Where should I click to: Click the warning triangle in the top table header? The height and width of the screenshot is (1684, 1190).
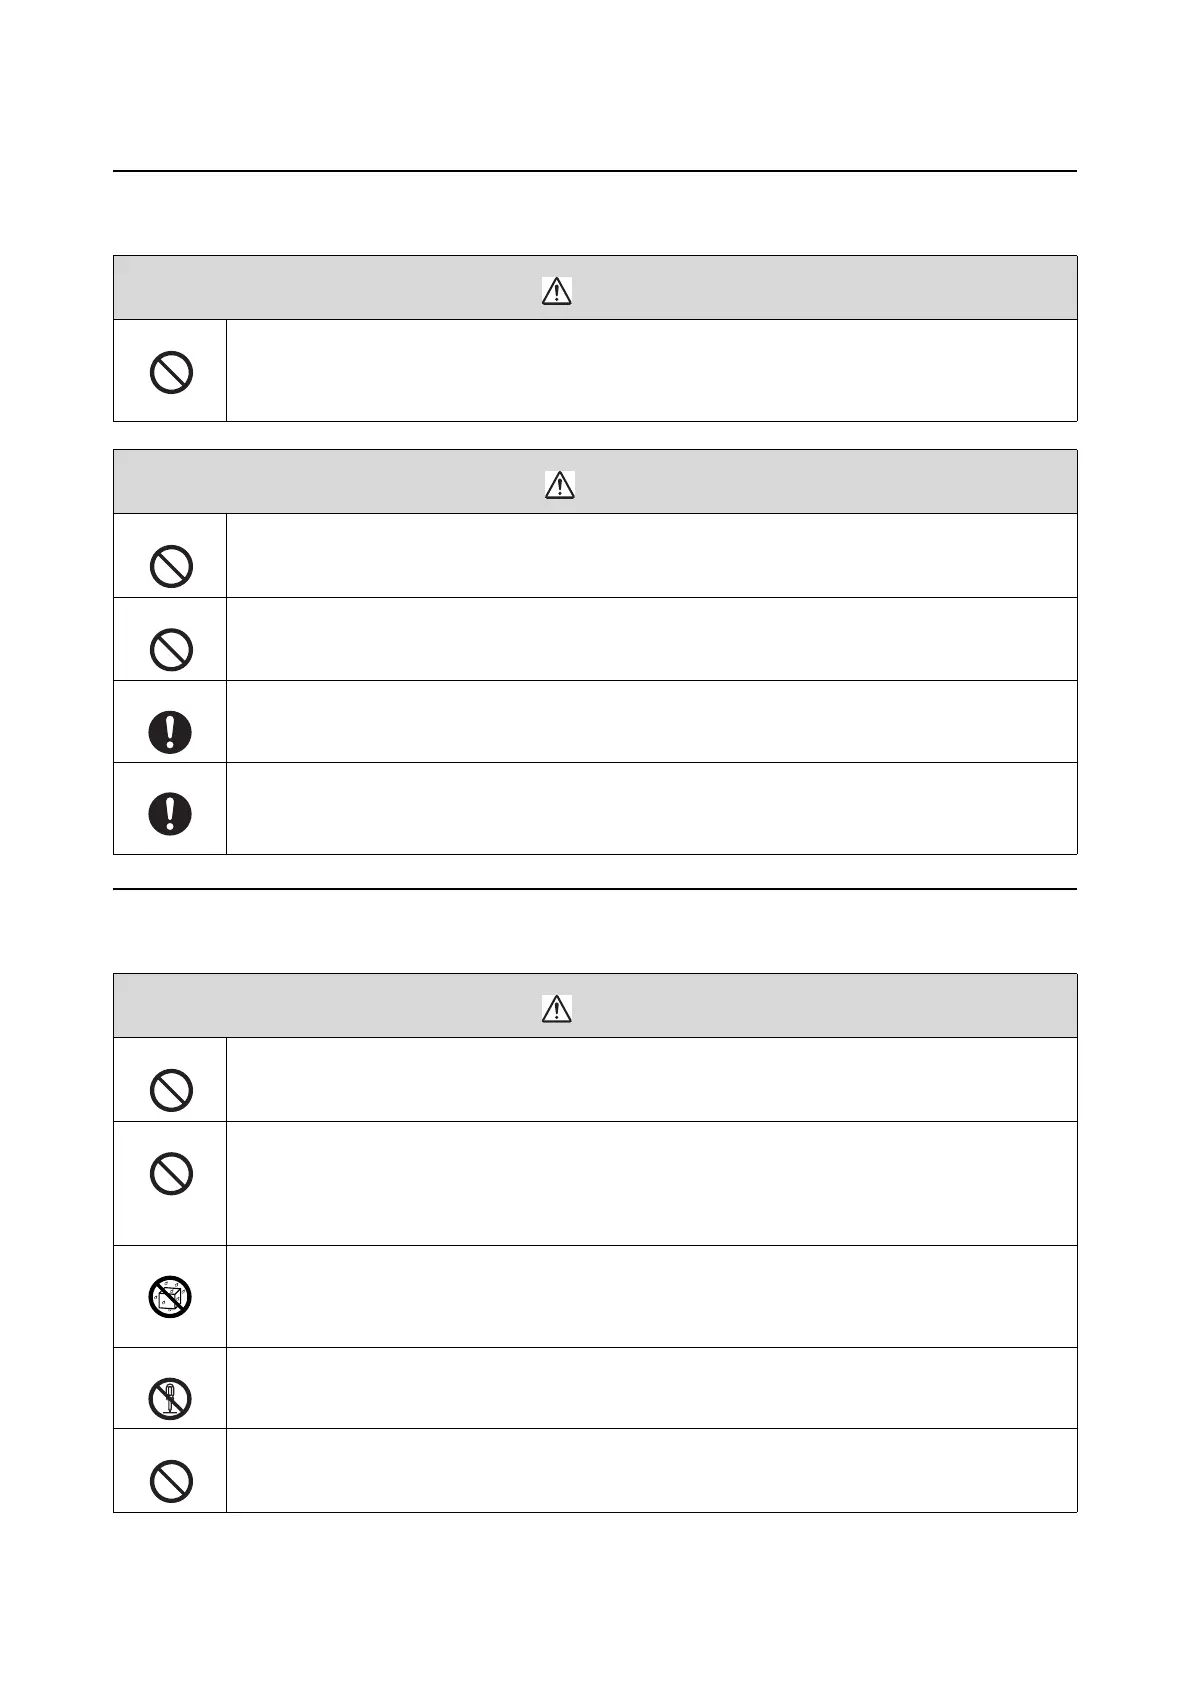pos(556,291)
